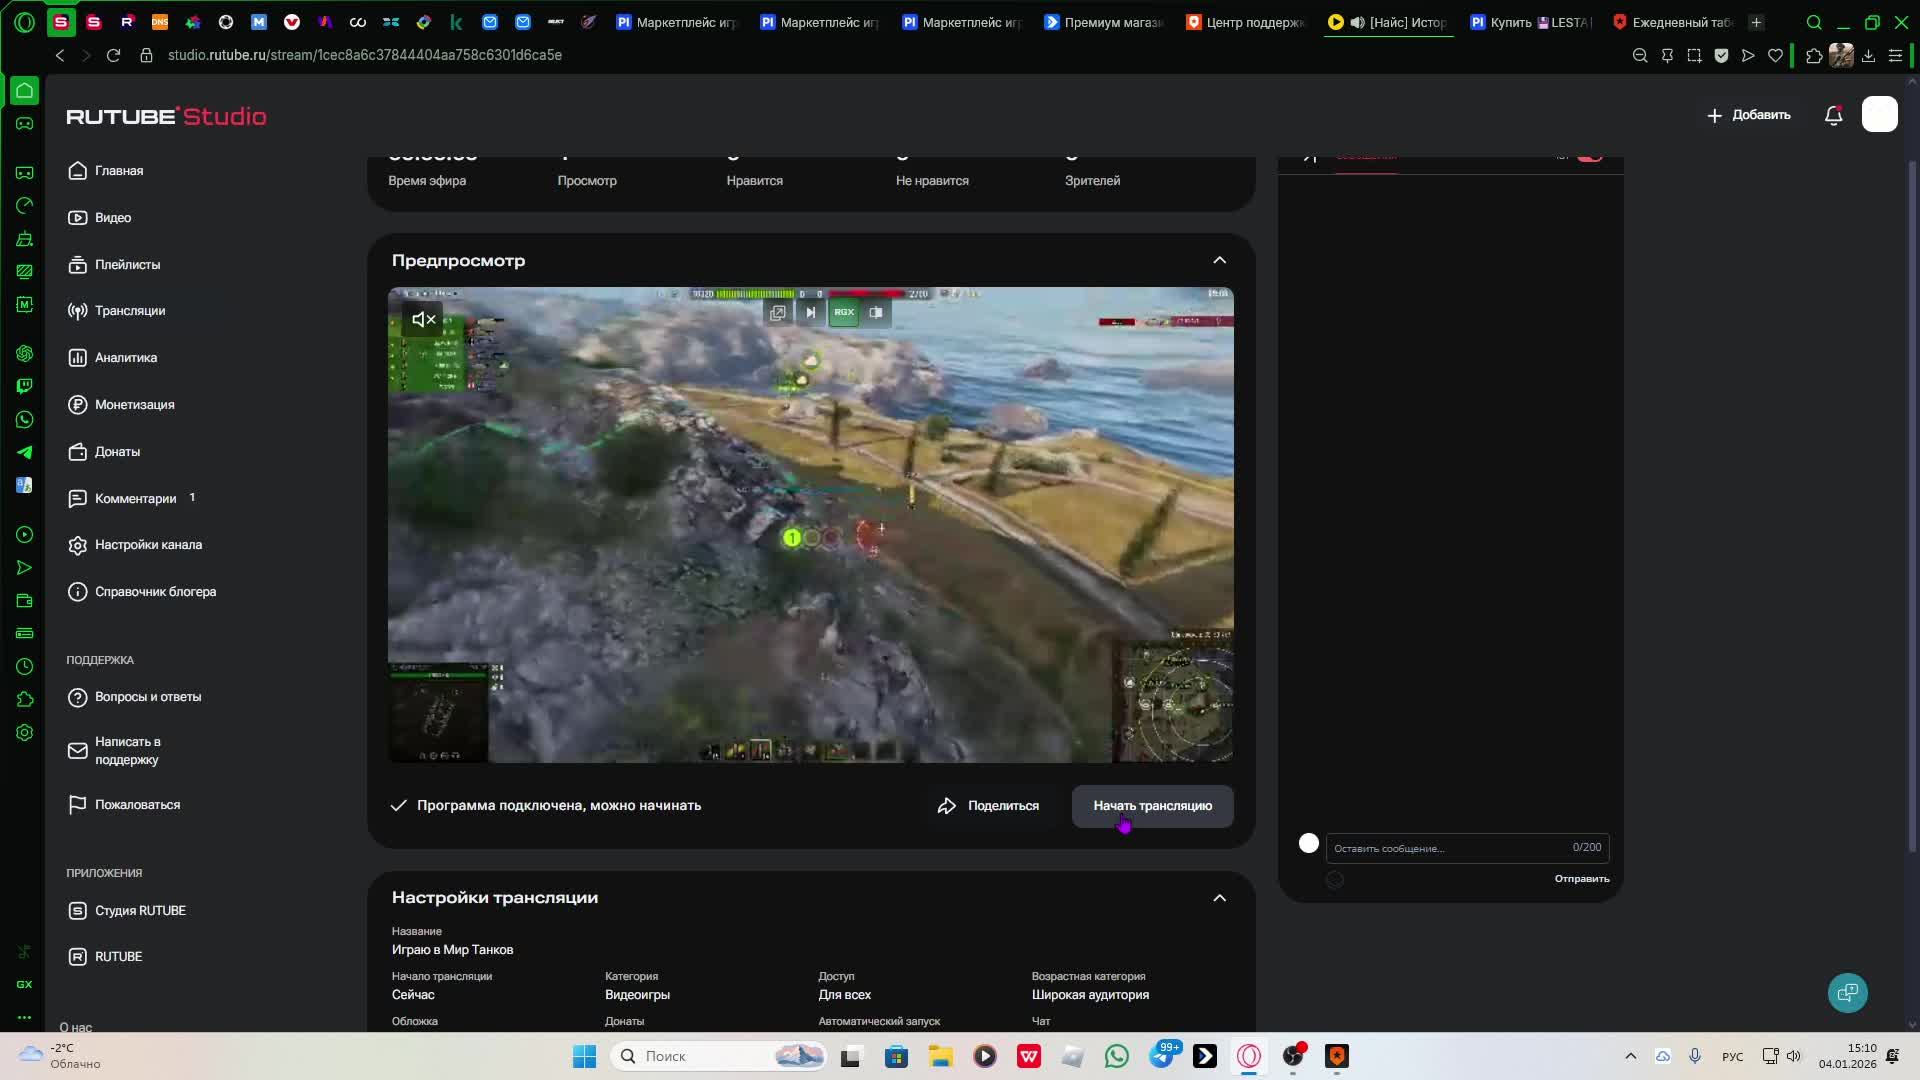This screenshot has height=1080, width=1920.
Task: Click Написать в поддержку
Action: click(x=114, y=751)
